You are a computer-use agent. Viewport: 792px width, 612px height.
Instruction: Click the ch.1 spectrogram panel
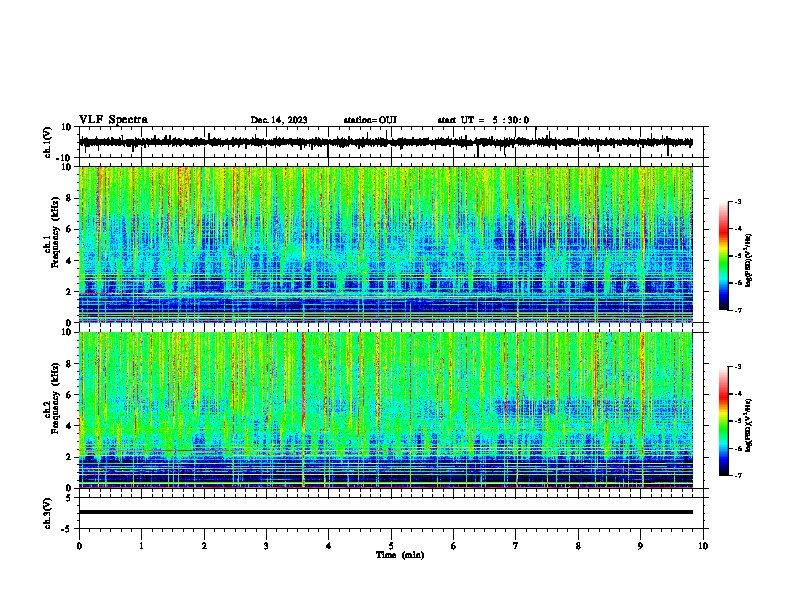(x=386, y=244)
